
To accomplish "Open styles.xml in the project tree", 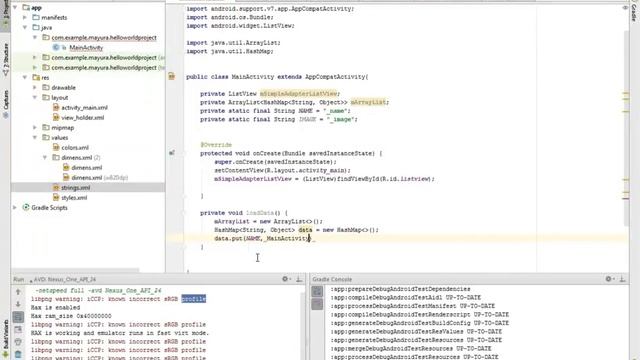I will click(74, 198).
